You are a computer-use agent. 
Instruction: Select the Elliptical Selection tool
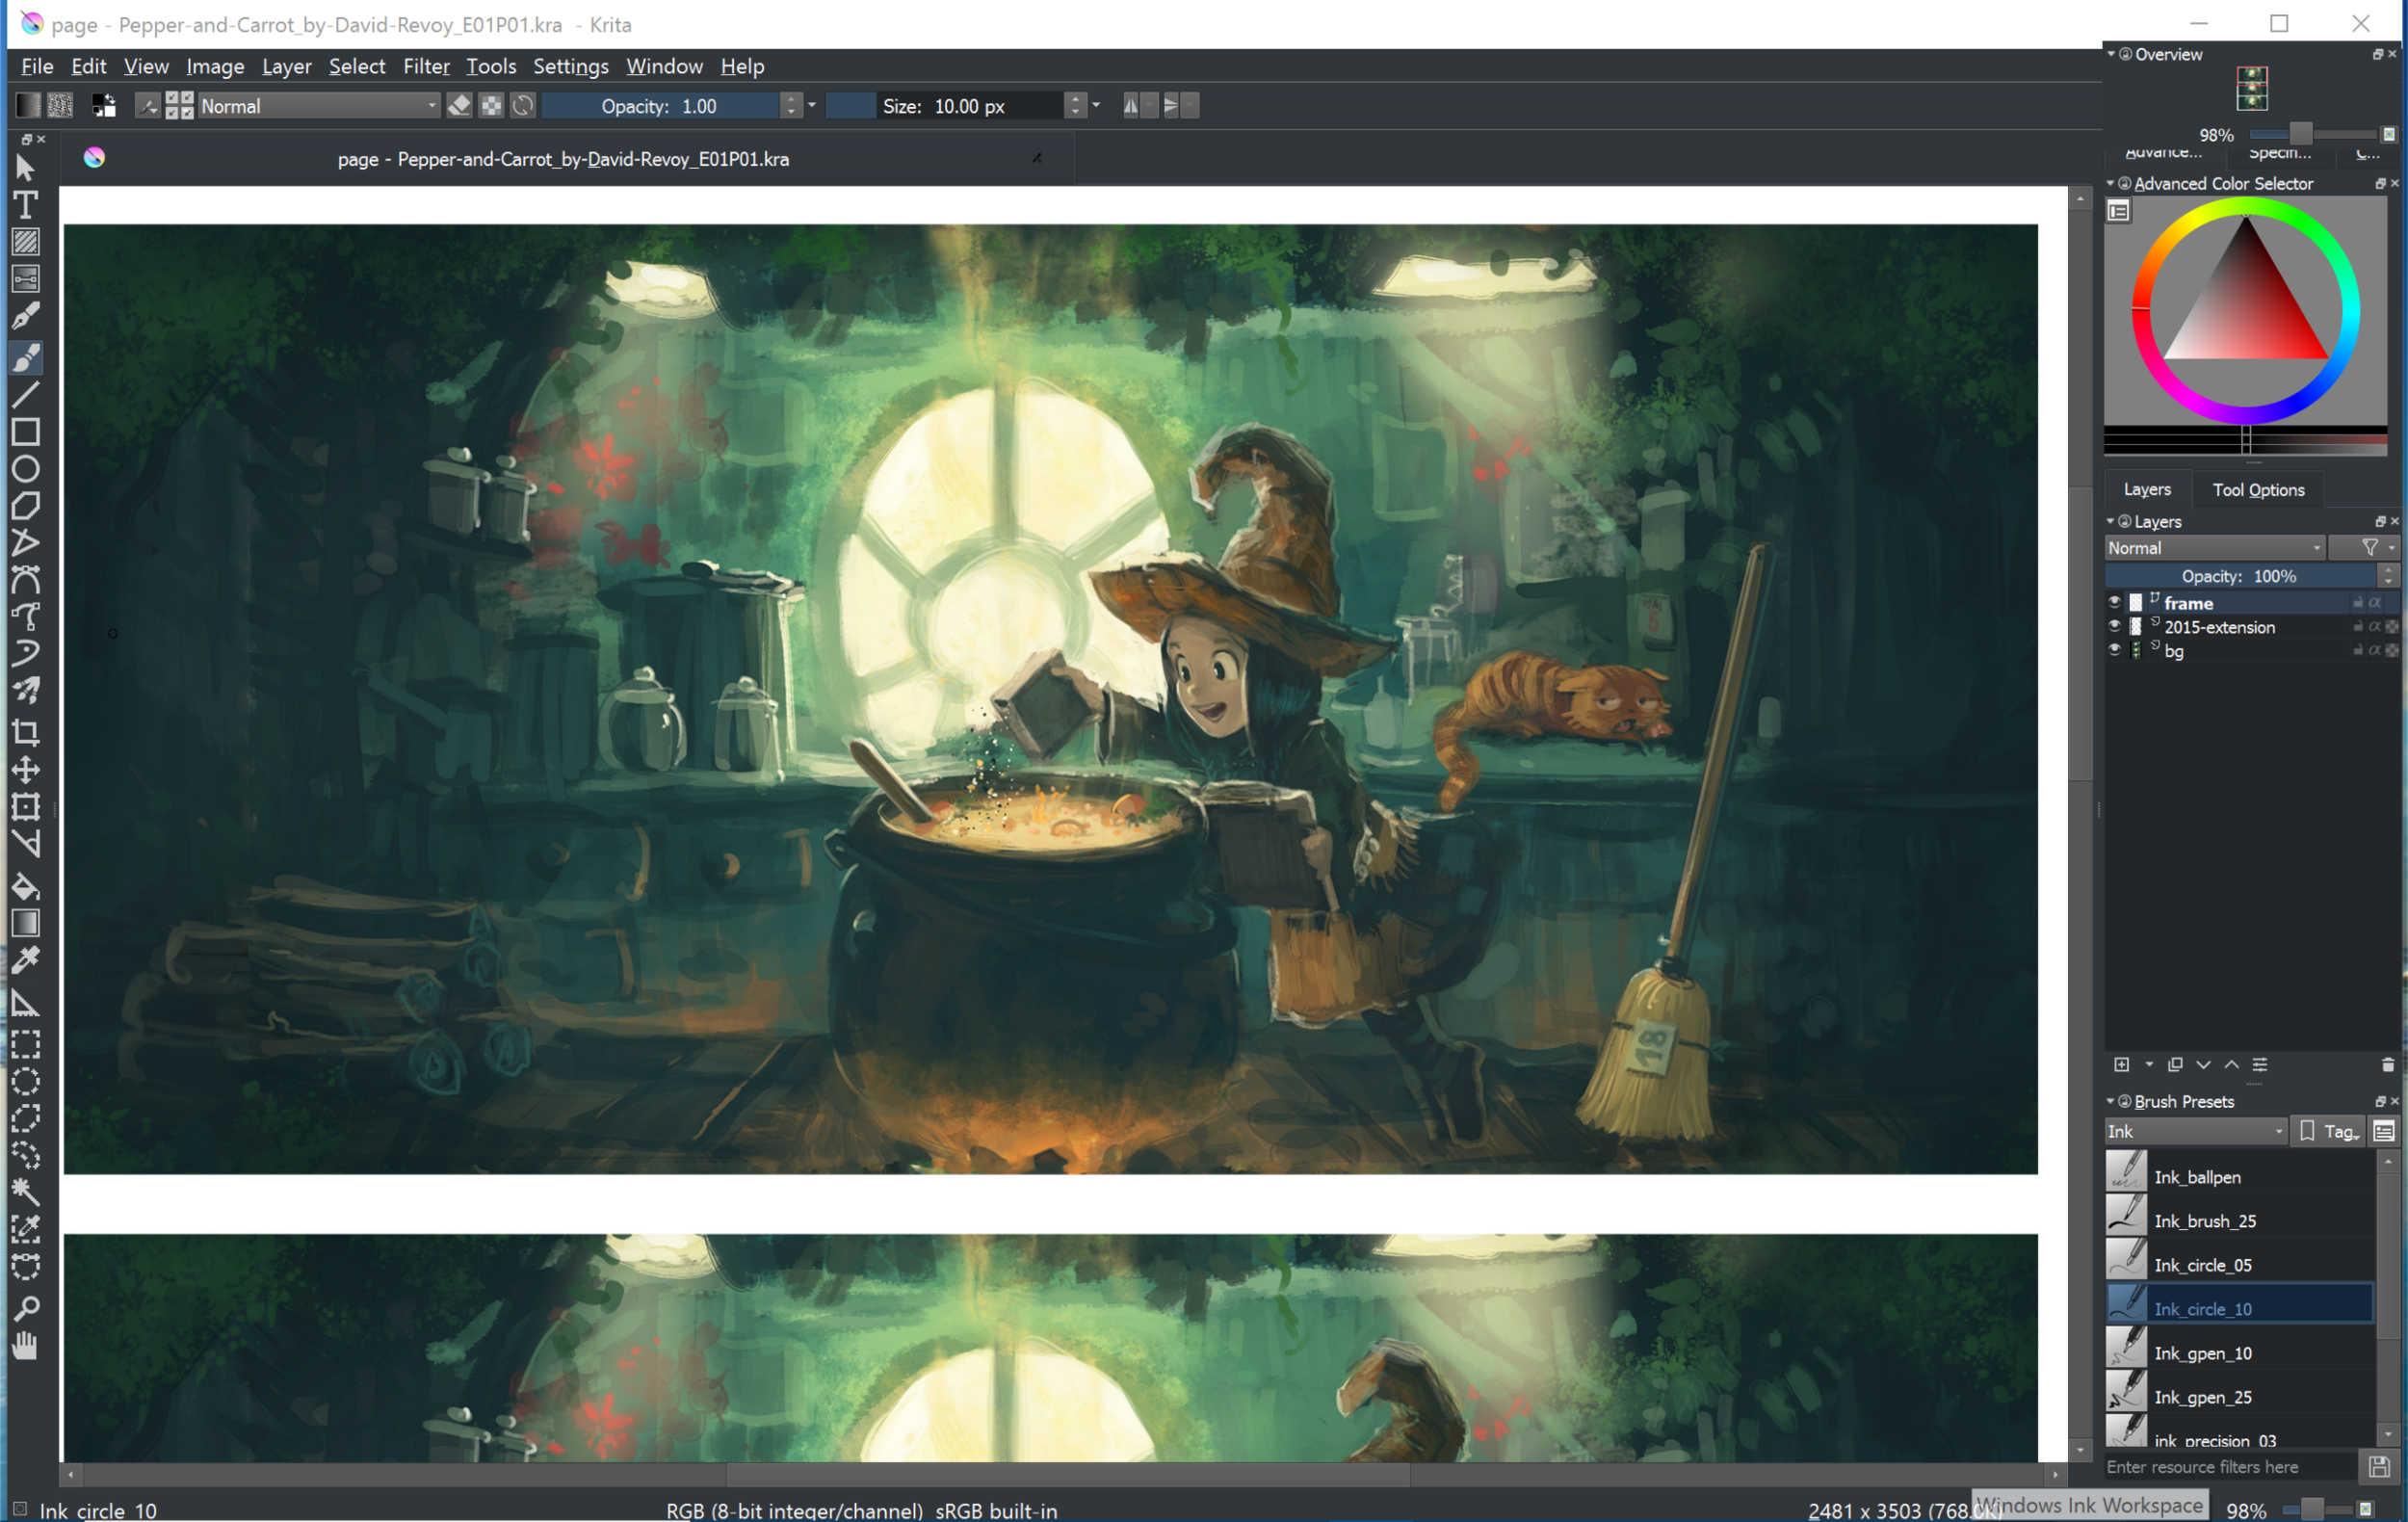coord(26,1082)
